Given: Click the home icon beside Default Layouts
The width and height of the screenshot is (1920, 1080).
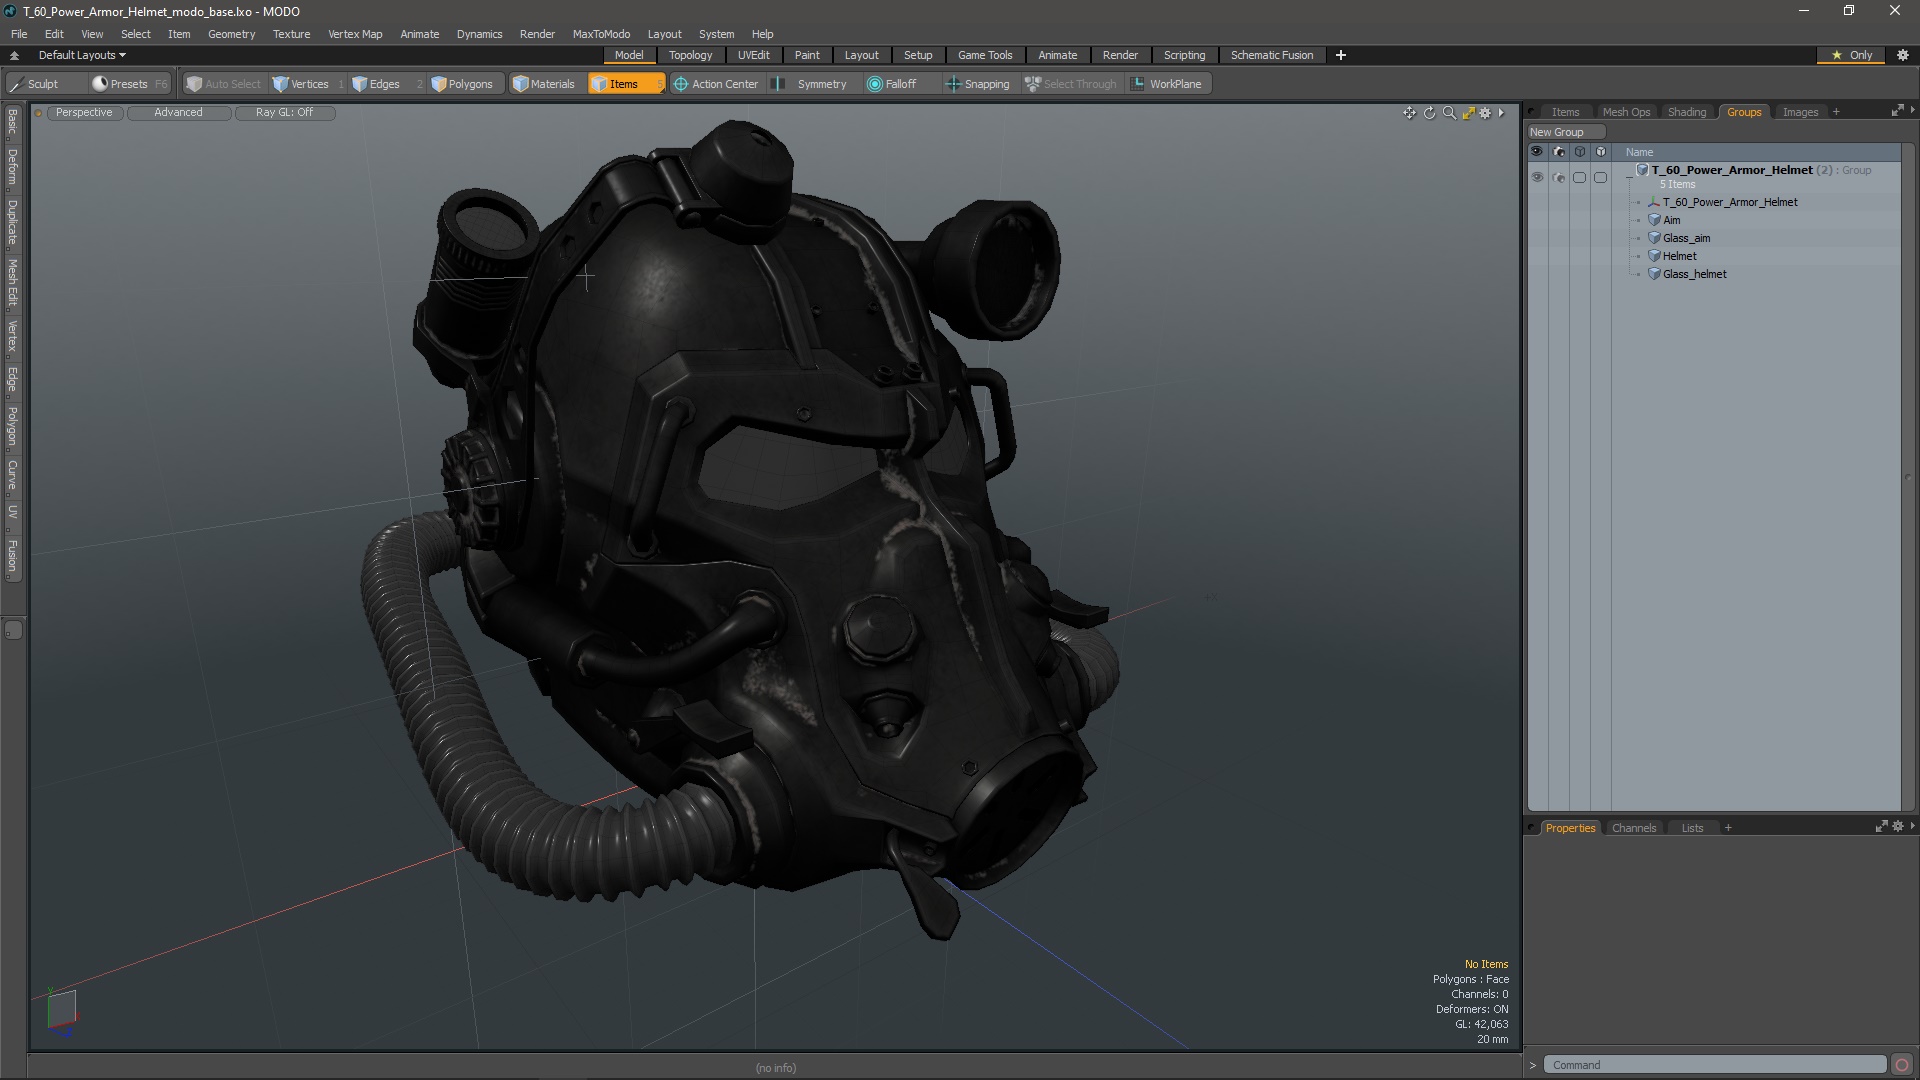Looking at the screenshot, I should point(14,55).
